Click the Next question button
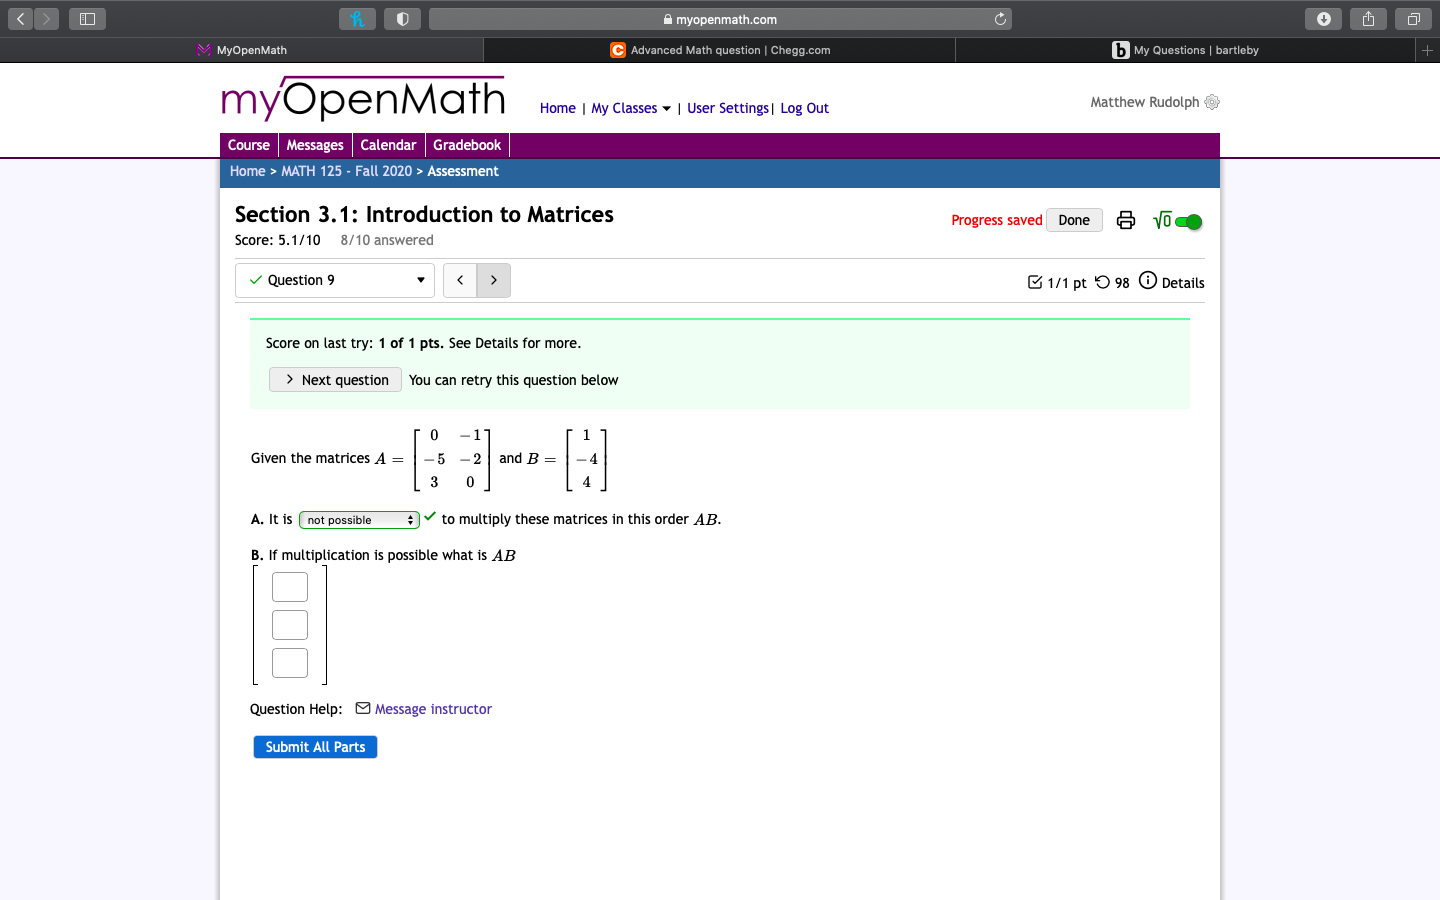The width and height of the screenshot is (1440, 900). point(335,379)
